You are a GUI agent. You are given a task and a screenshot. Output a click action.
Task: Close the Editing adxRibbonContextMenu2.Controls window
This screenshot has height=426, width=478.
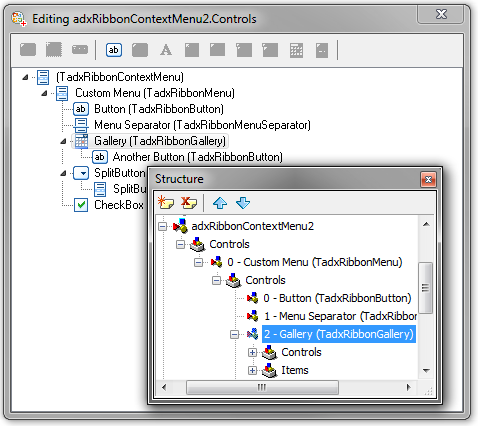coord(441,14)
